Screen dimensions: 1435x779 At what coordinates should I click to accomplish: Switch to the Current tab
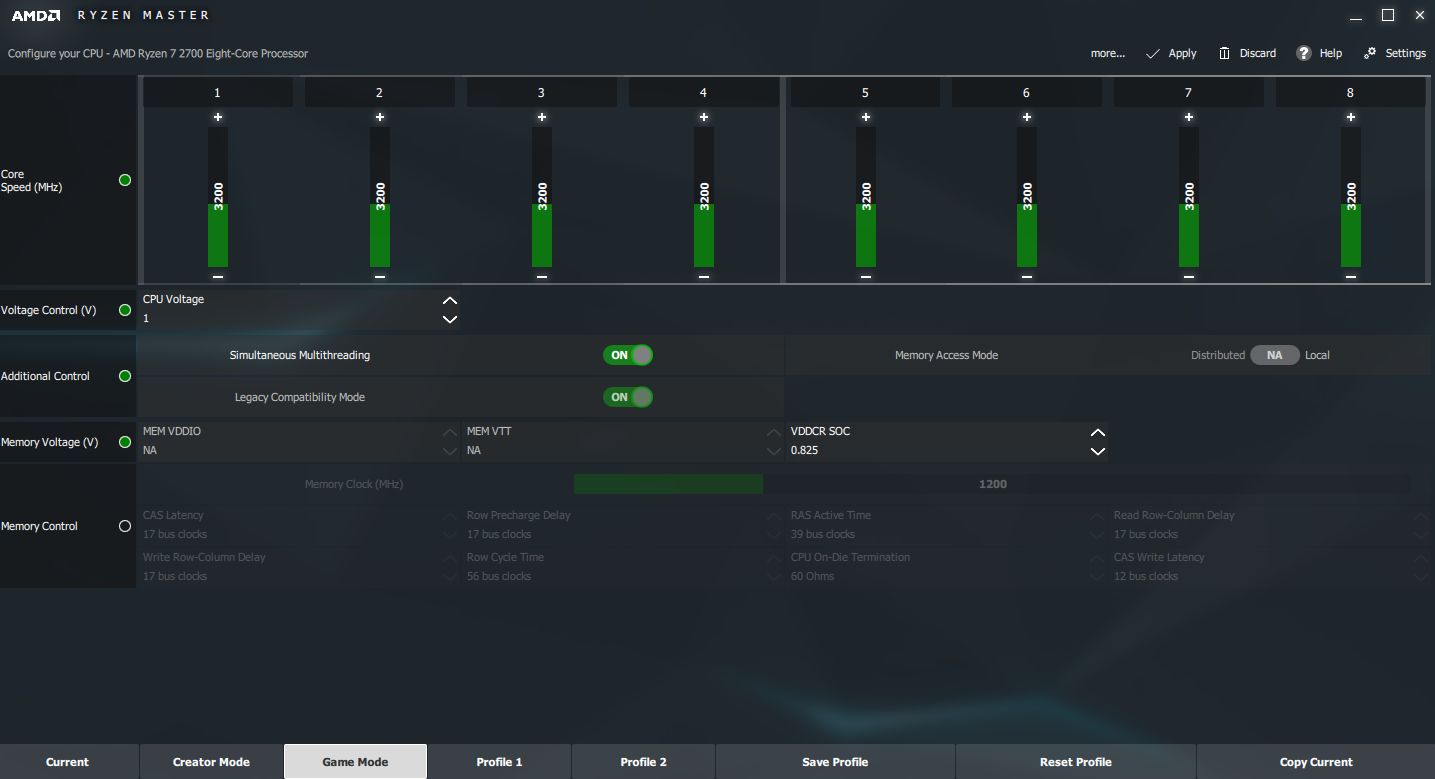(68, 762)
